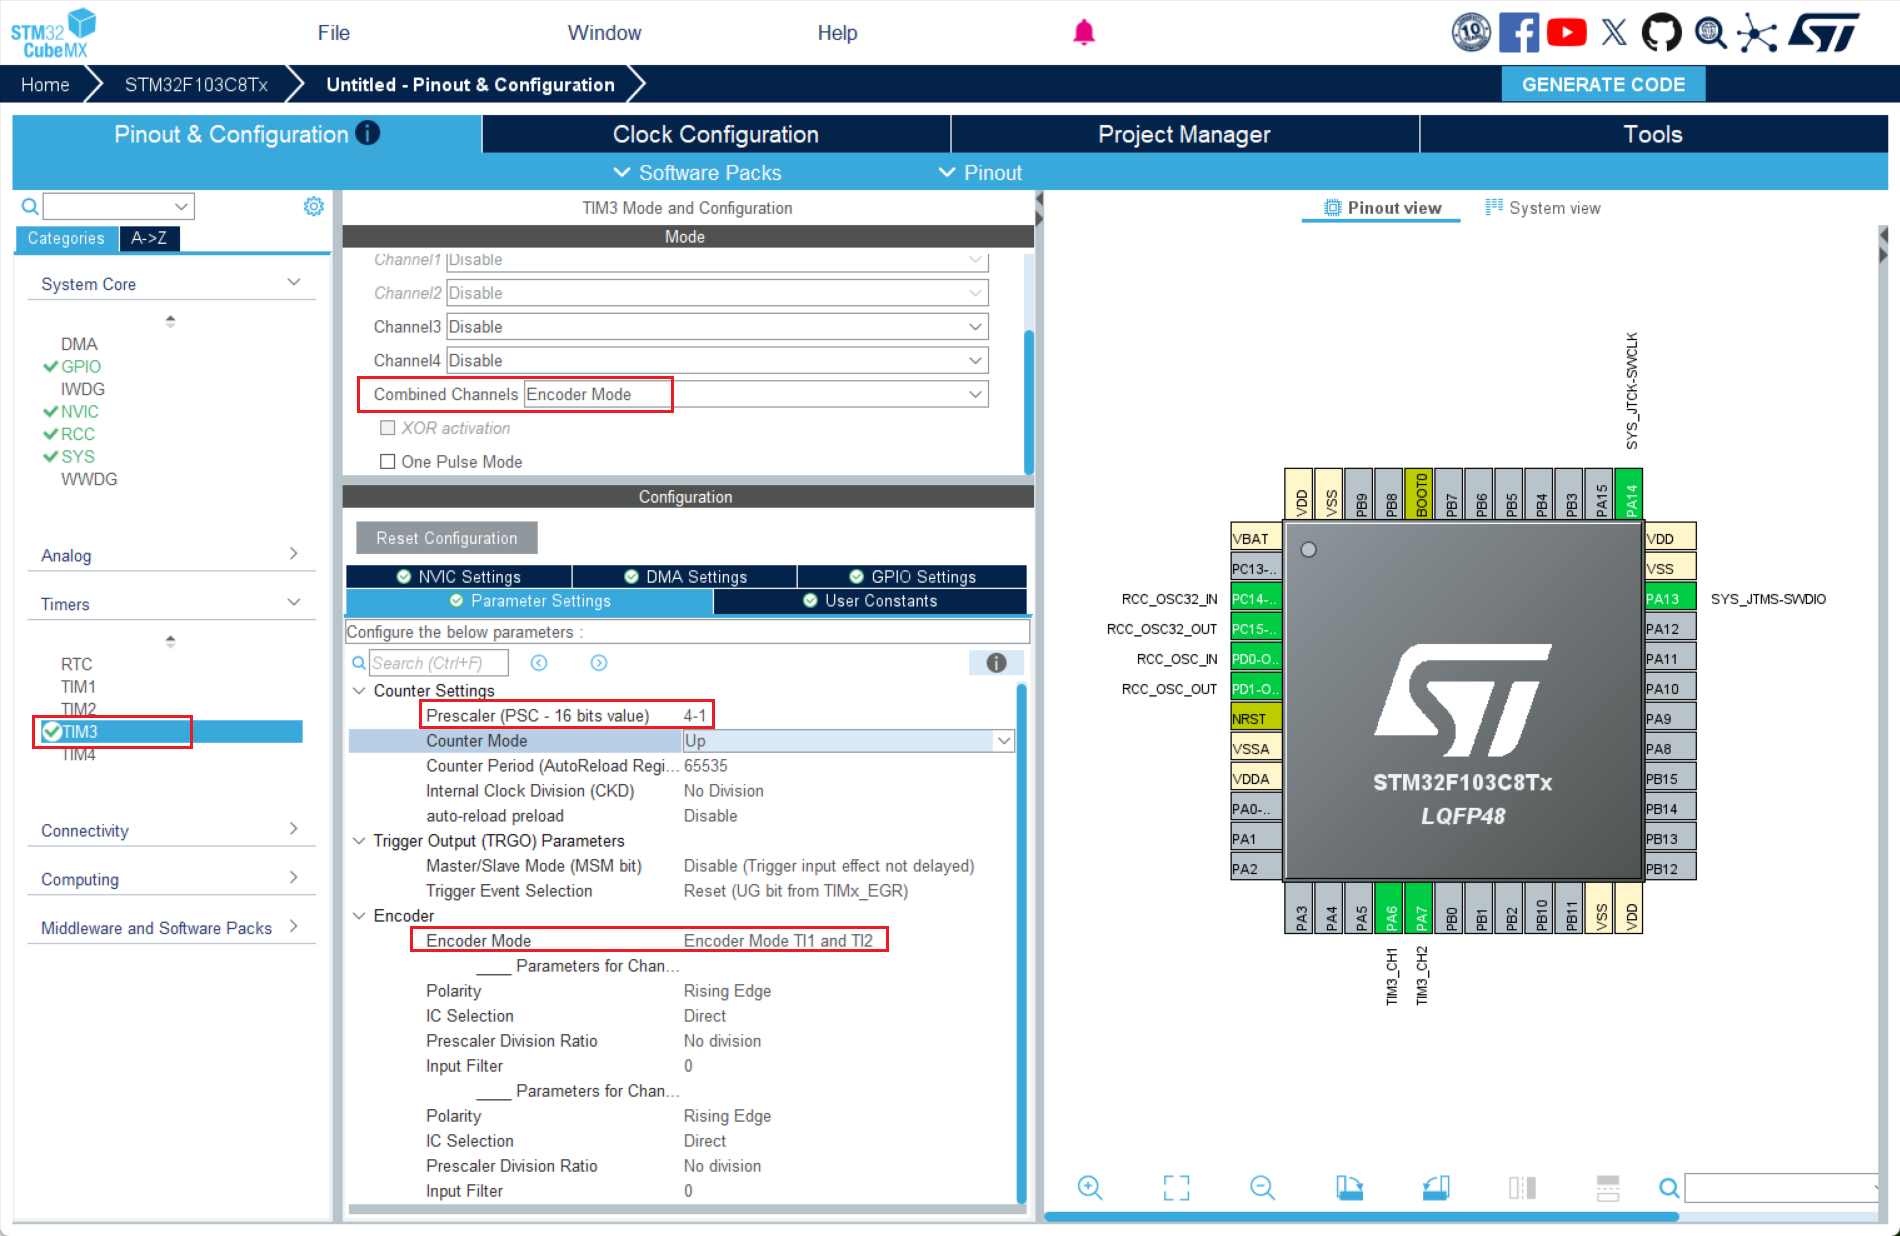Click the ST community network icon
This screenshot has width=1900, height=1236.
pyautogui.click(x=1757, y=33)
